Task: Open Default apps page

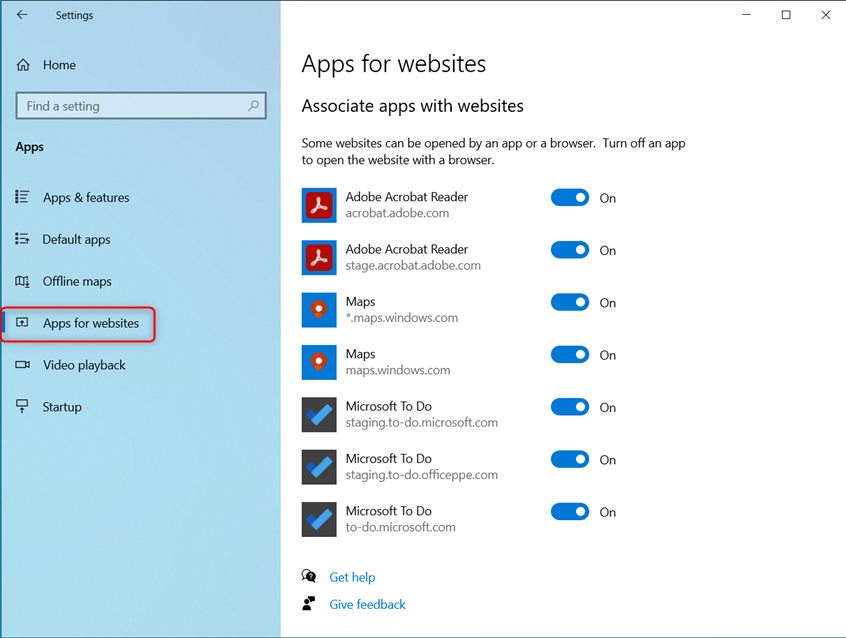Action: 77,239
